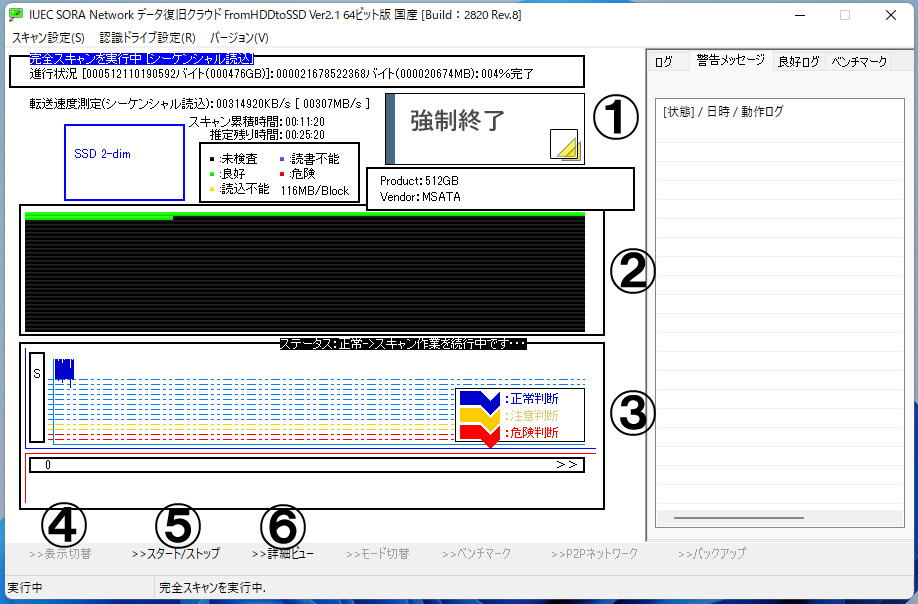918x604 pixels.
Task: Switch to the ログ tab
Action: pos(664,62)
